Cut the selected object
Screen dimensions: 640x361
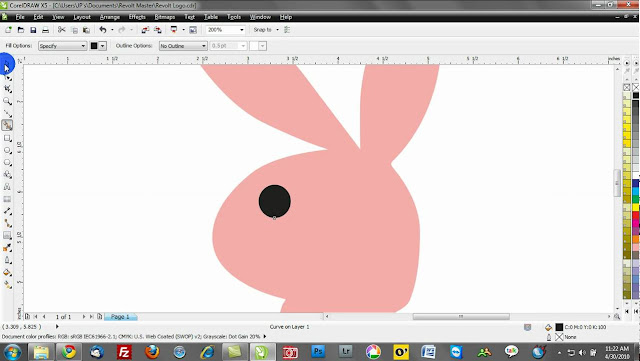tap(62, 30)
